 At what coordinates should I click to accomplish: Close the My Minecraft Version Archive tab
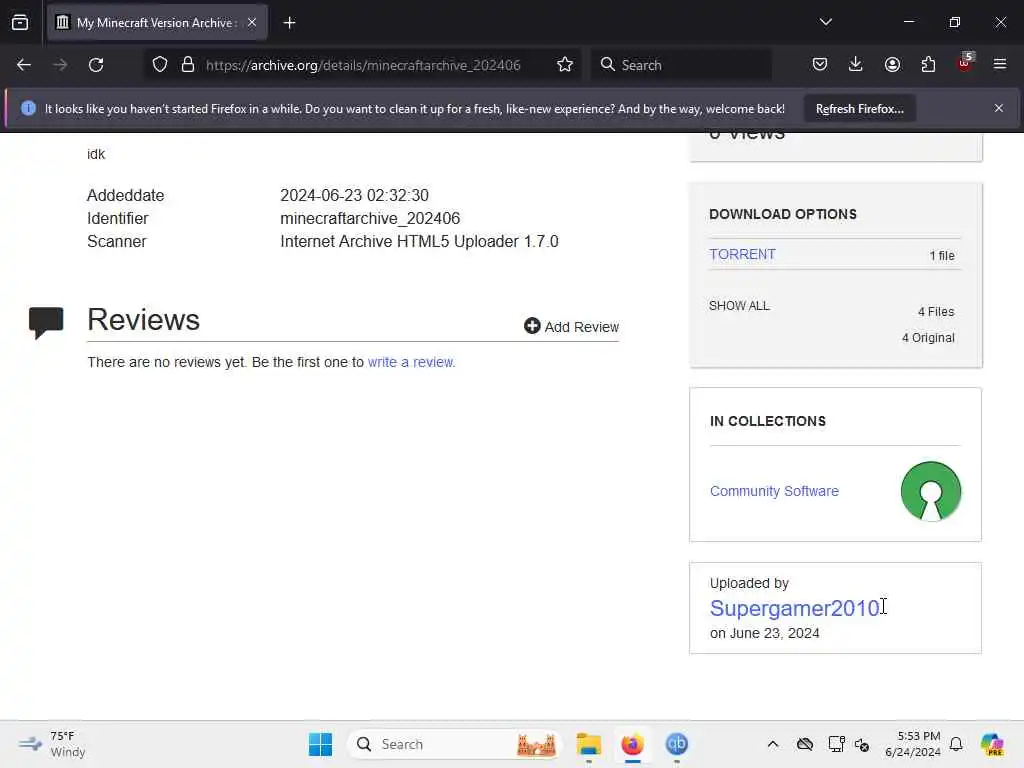[x=252, y=22]
